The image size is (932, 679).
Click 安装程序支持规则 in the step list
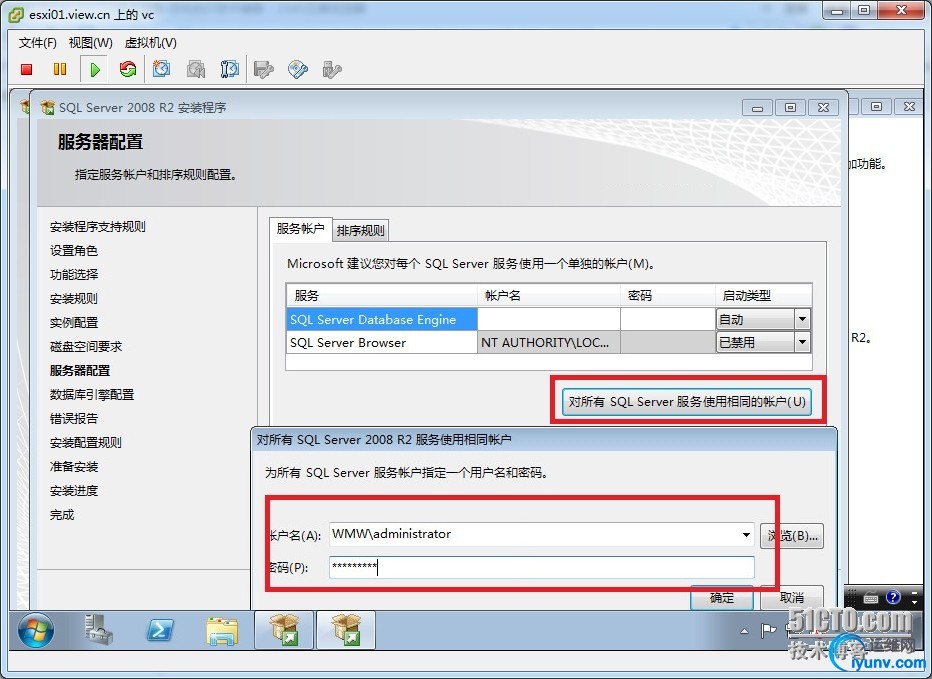click(x=97, y=227)
